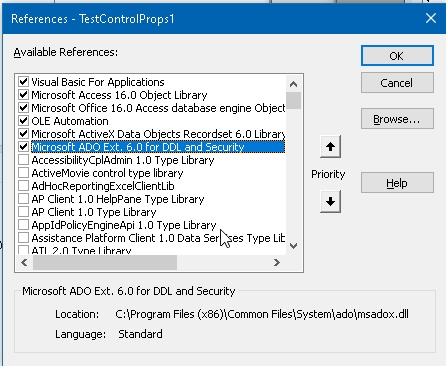Move selected reference down in priority
446x366 pixels.
point(330,201)
